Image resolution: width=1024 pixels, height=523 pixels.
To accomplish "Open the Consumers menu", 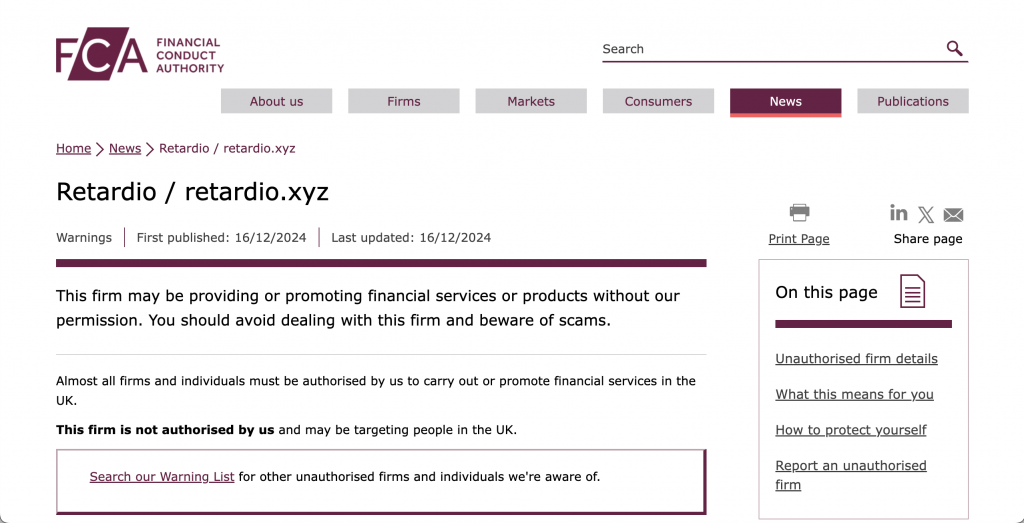I will click(658, 101).
